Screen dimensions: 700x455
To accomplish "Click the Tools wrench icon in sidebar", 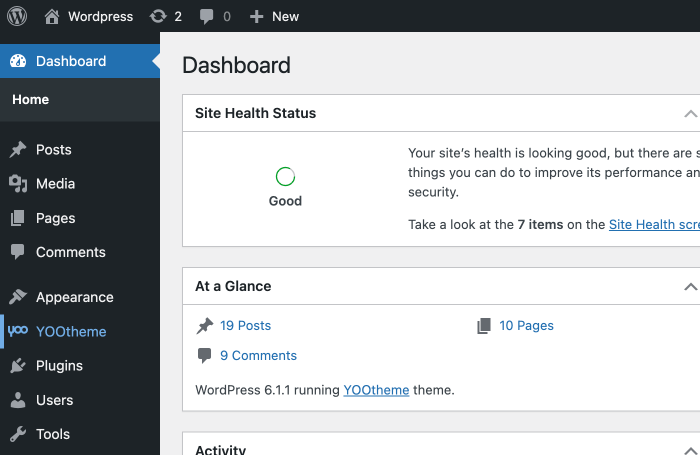I will (18, 434).
